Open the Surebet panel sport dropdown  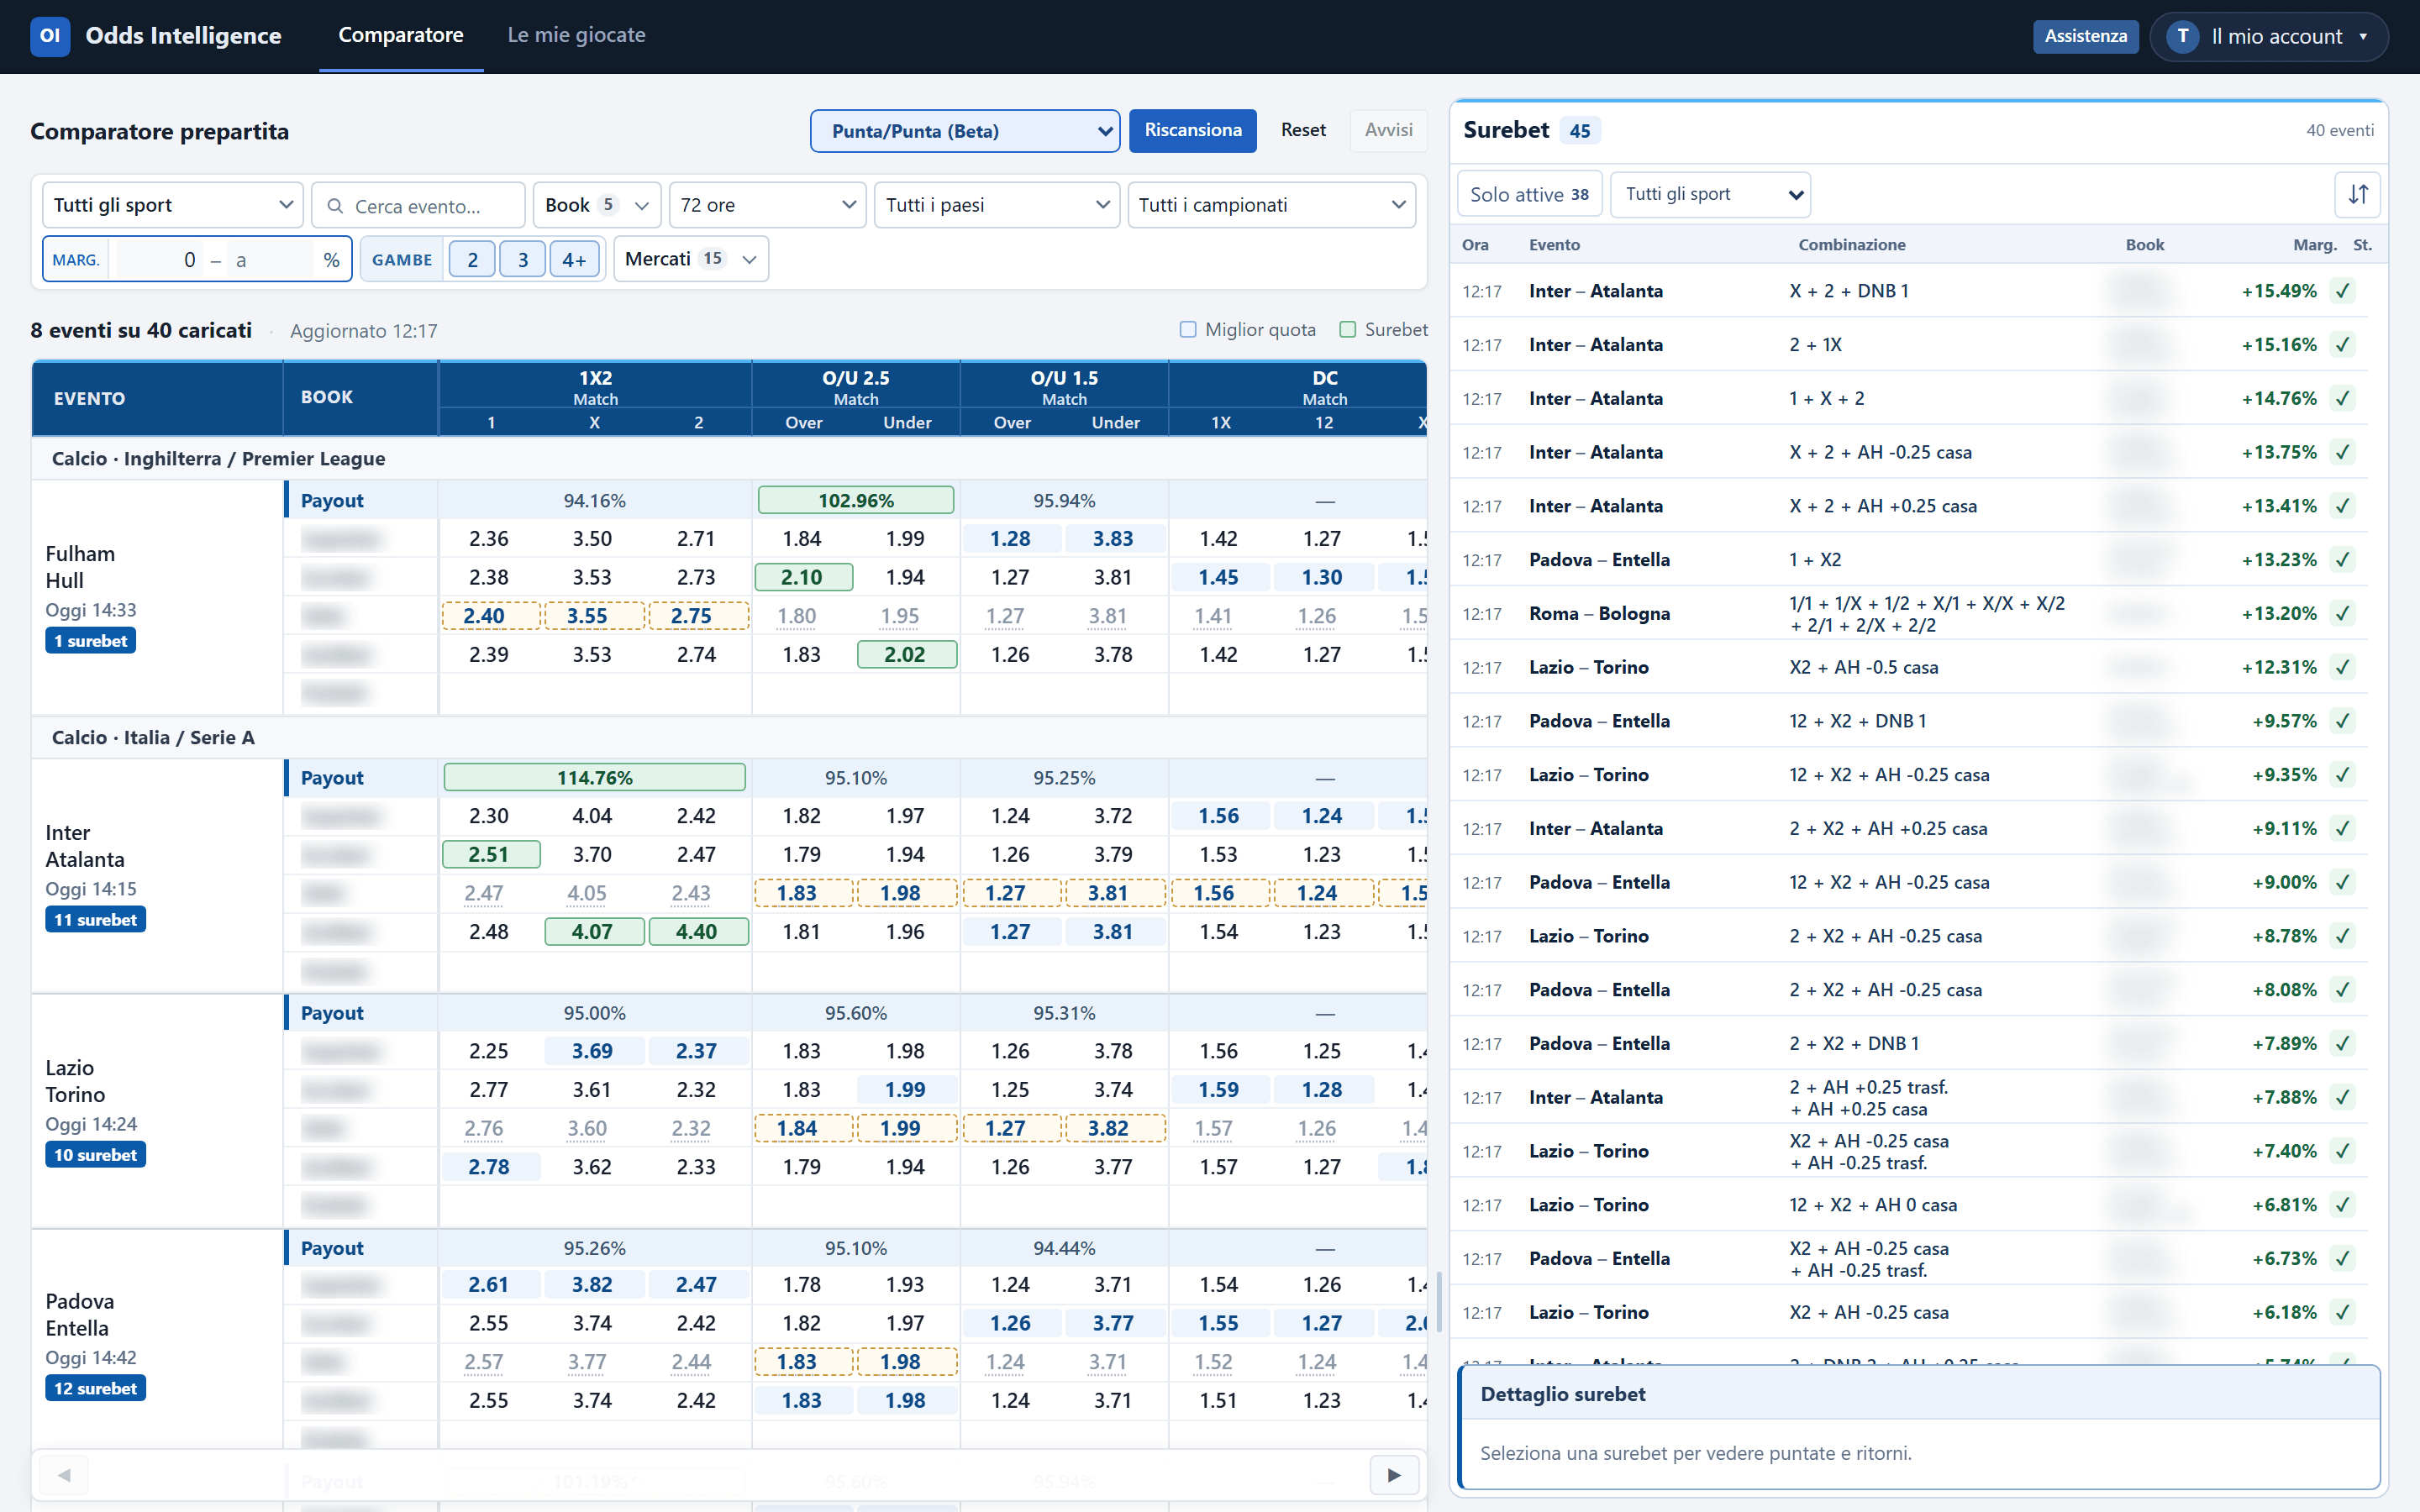1711,194
